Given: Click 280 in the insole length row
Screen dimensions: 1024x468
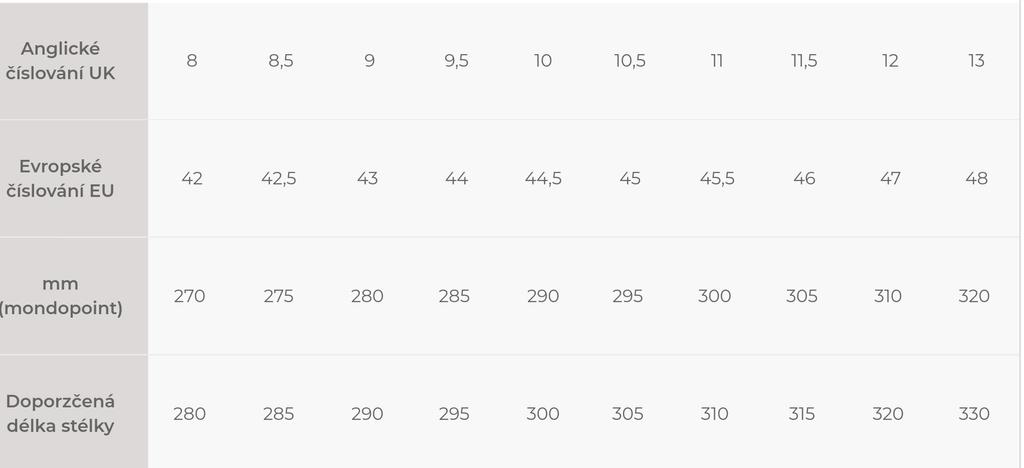Looking at the screenshot, I should pyautogui.click(x=190, y=414).
